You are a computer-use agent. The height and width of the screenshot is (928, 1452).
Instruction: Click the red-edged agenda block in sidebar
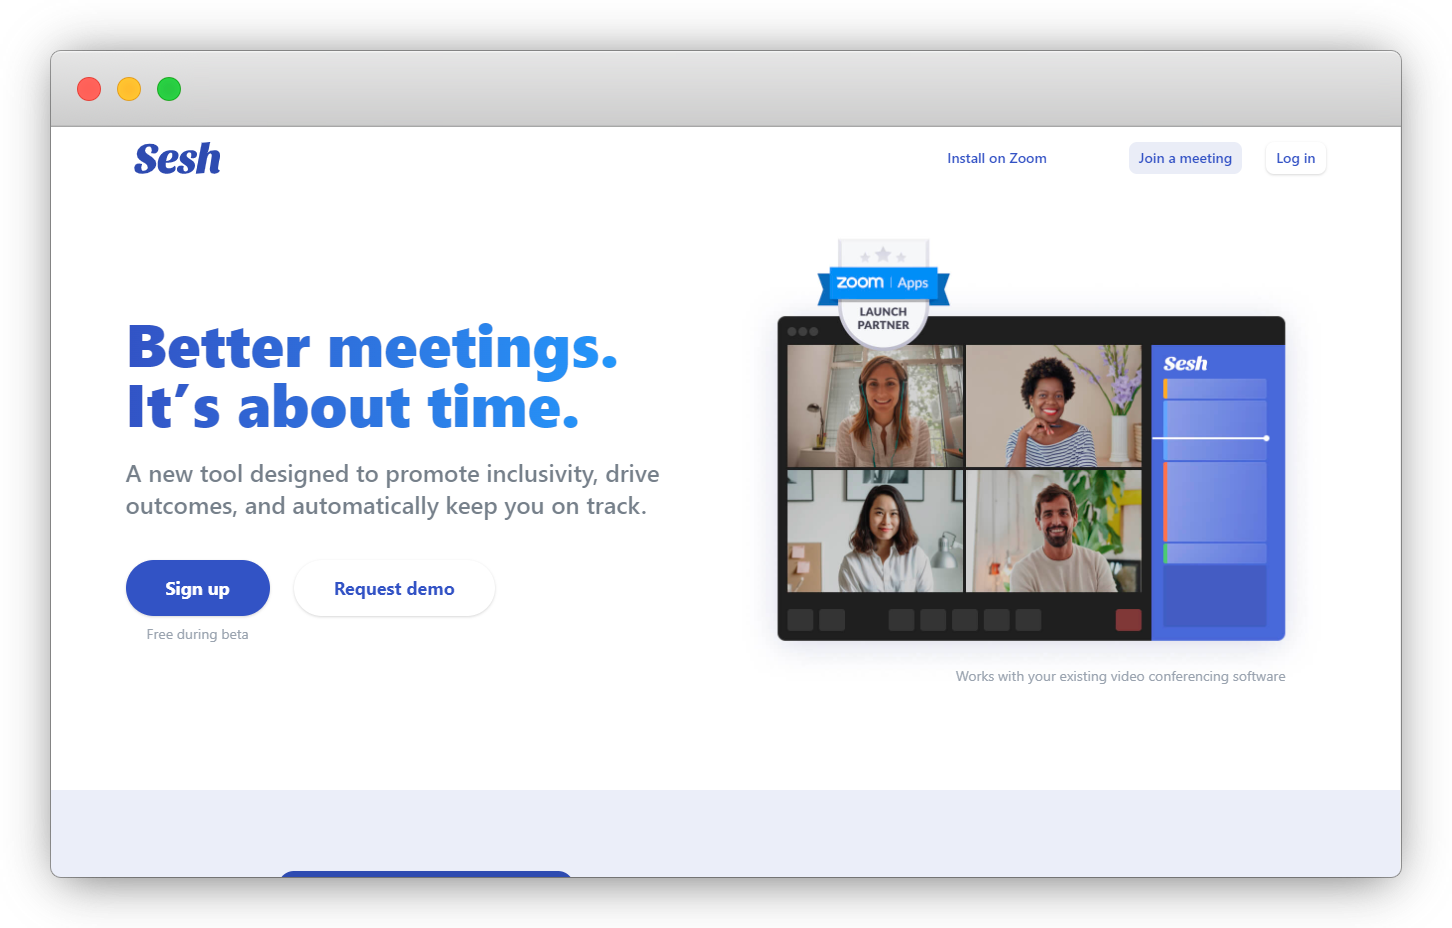click(x=1215, y=502)
